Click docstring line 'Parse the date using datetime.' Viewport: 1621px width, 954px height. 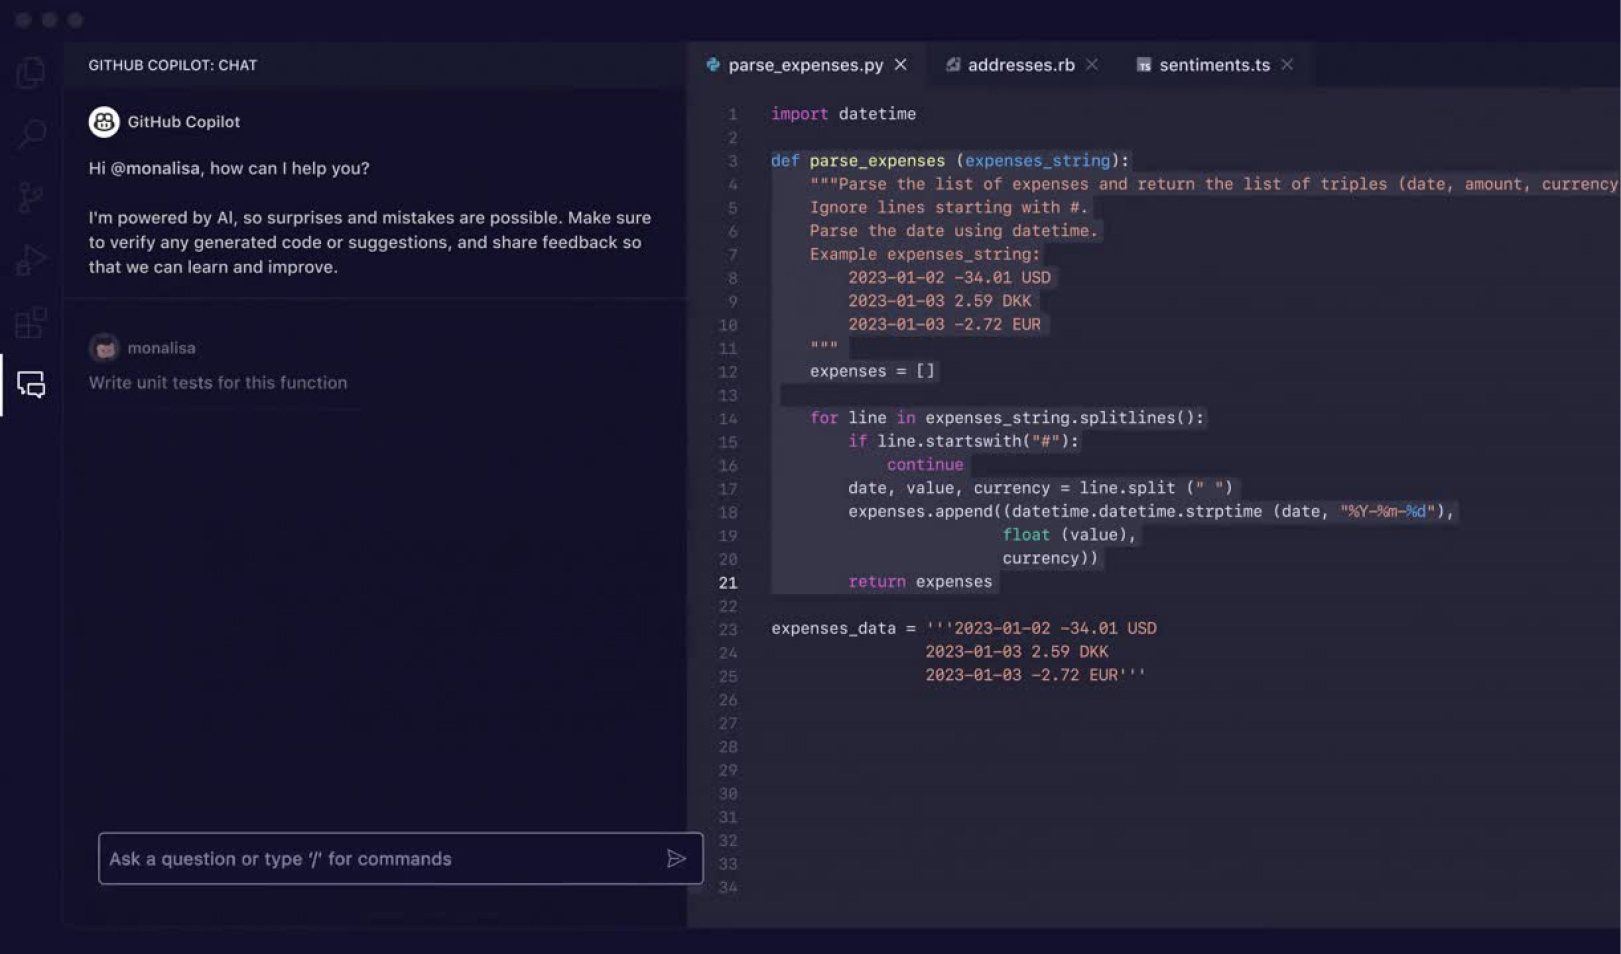pos(954,231)
